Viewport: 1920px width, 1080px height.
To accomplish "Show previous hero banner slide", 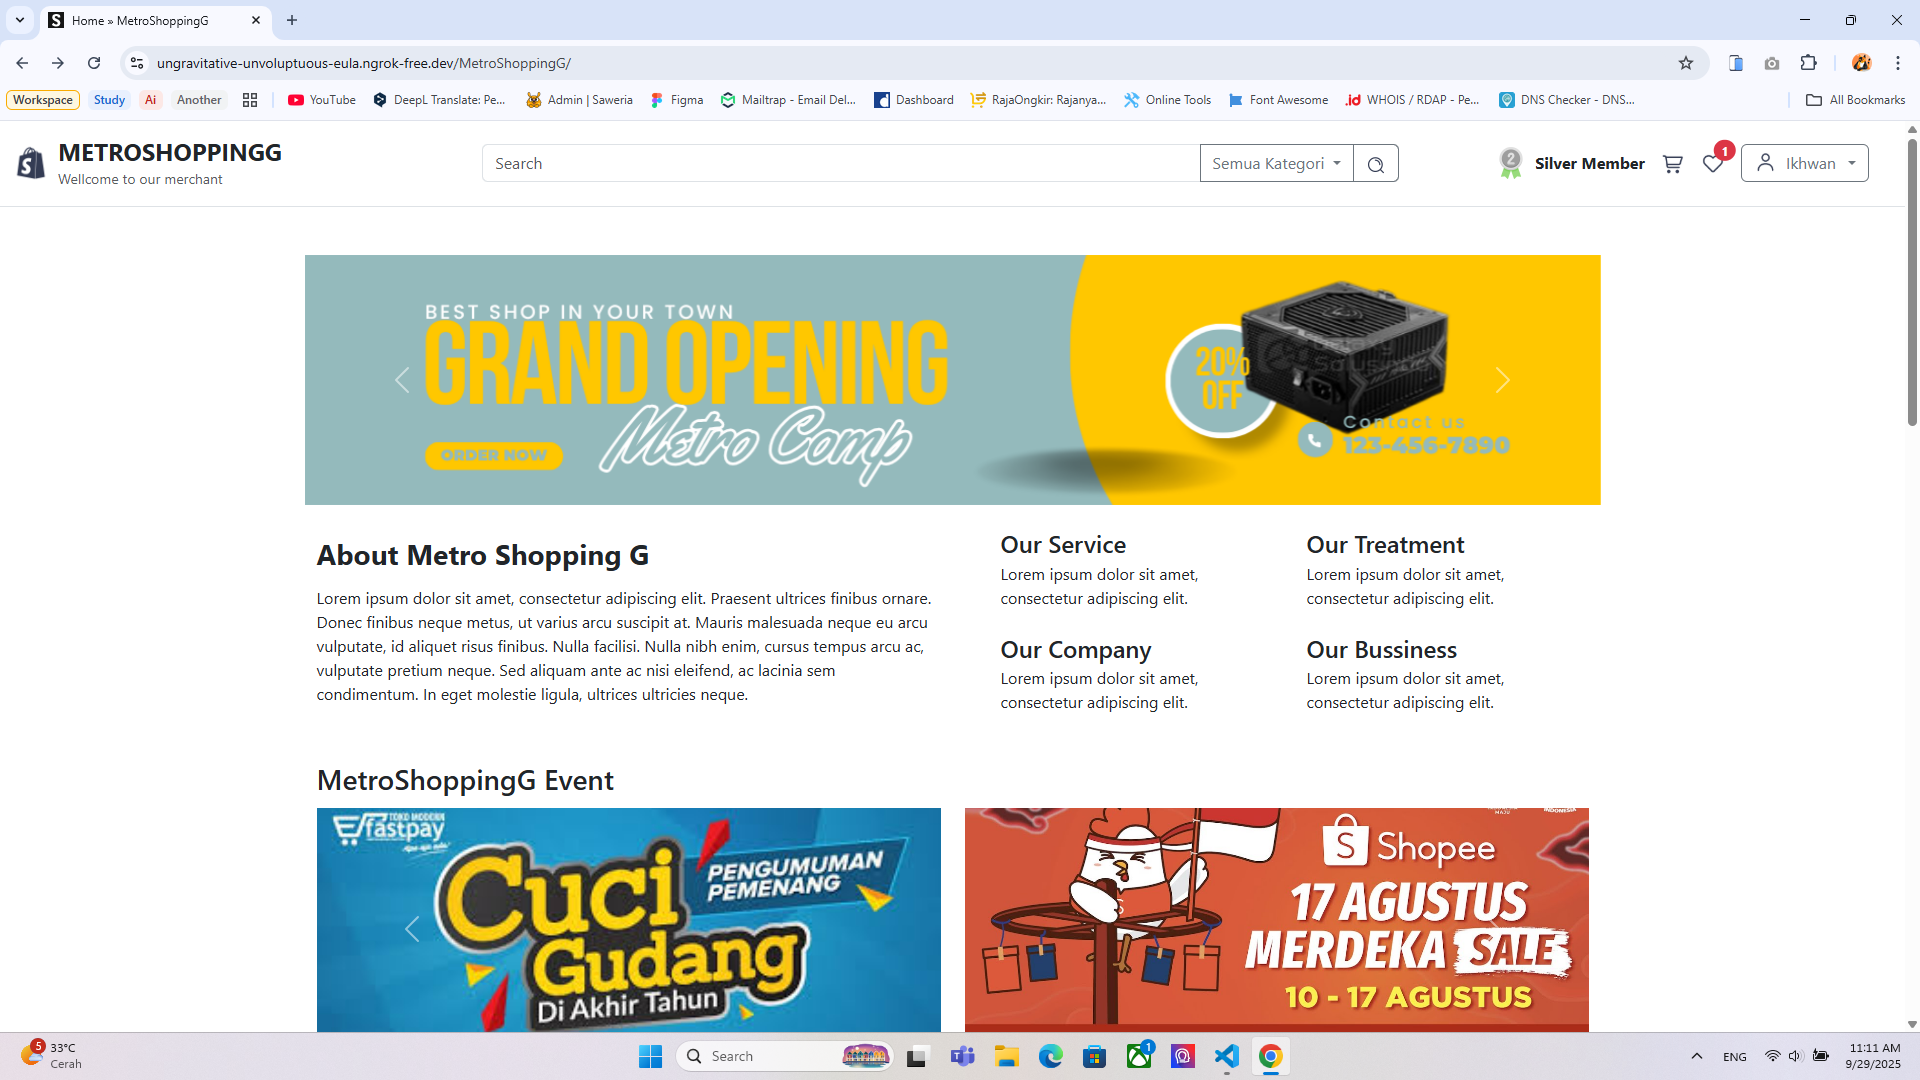I will tap(402, 380).
